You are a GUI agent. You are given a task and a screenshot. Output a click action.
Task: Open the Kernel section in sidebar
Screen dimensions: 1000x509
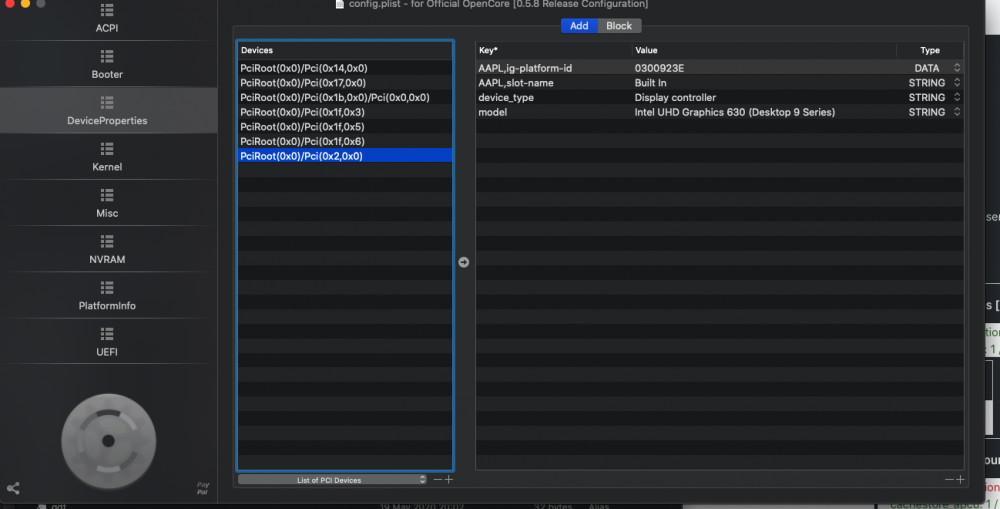coord(107,157)
